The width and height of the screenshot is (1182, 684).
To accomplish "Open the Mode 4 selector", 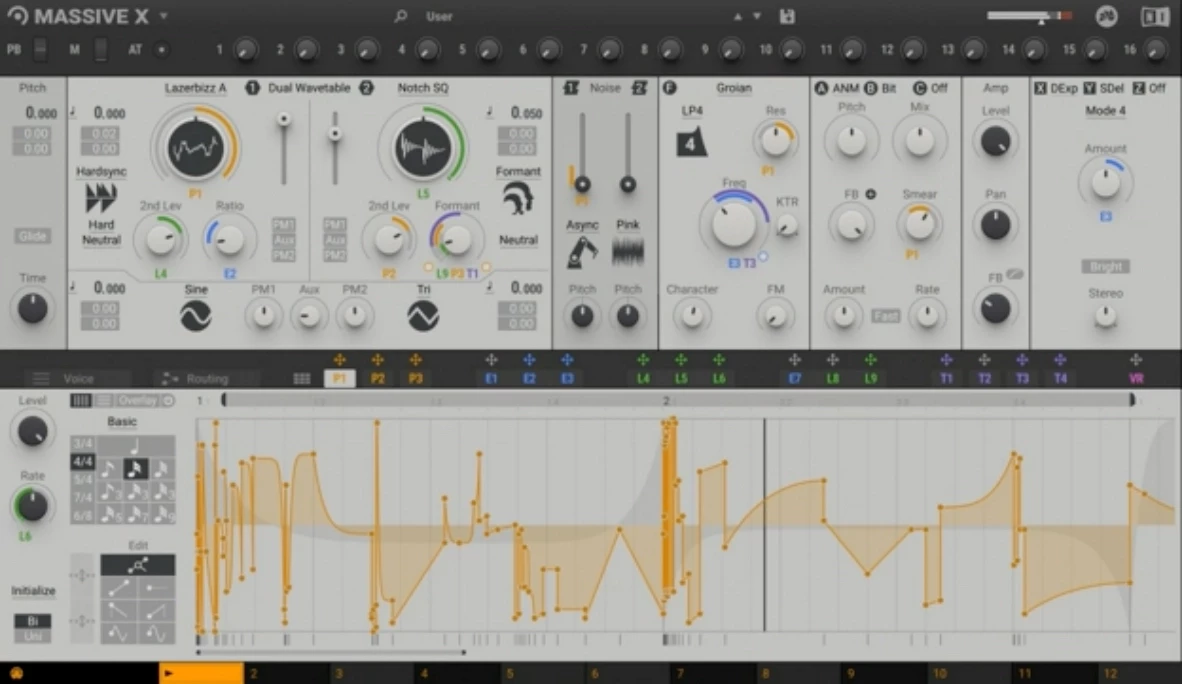I will pyautogui.click(x=1105, y=111).
